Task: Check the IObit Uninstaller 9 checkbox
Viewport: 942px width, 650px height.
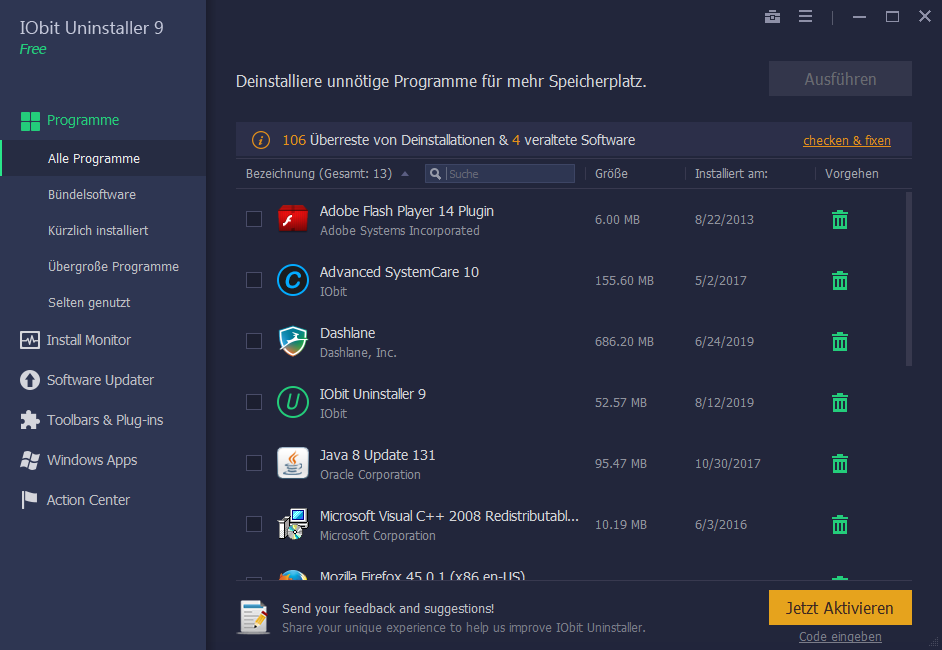Action: coord(254,402)
